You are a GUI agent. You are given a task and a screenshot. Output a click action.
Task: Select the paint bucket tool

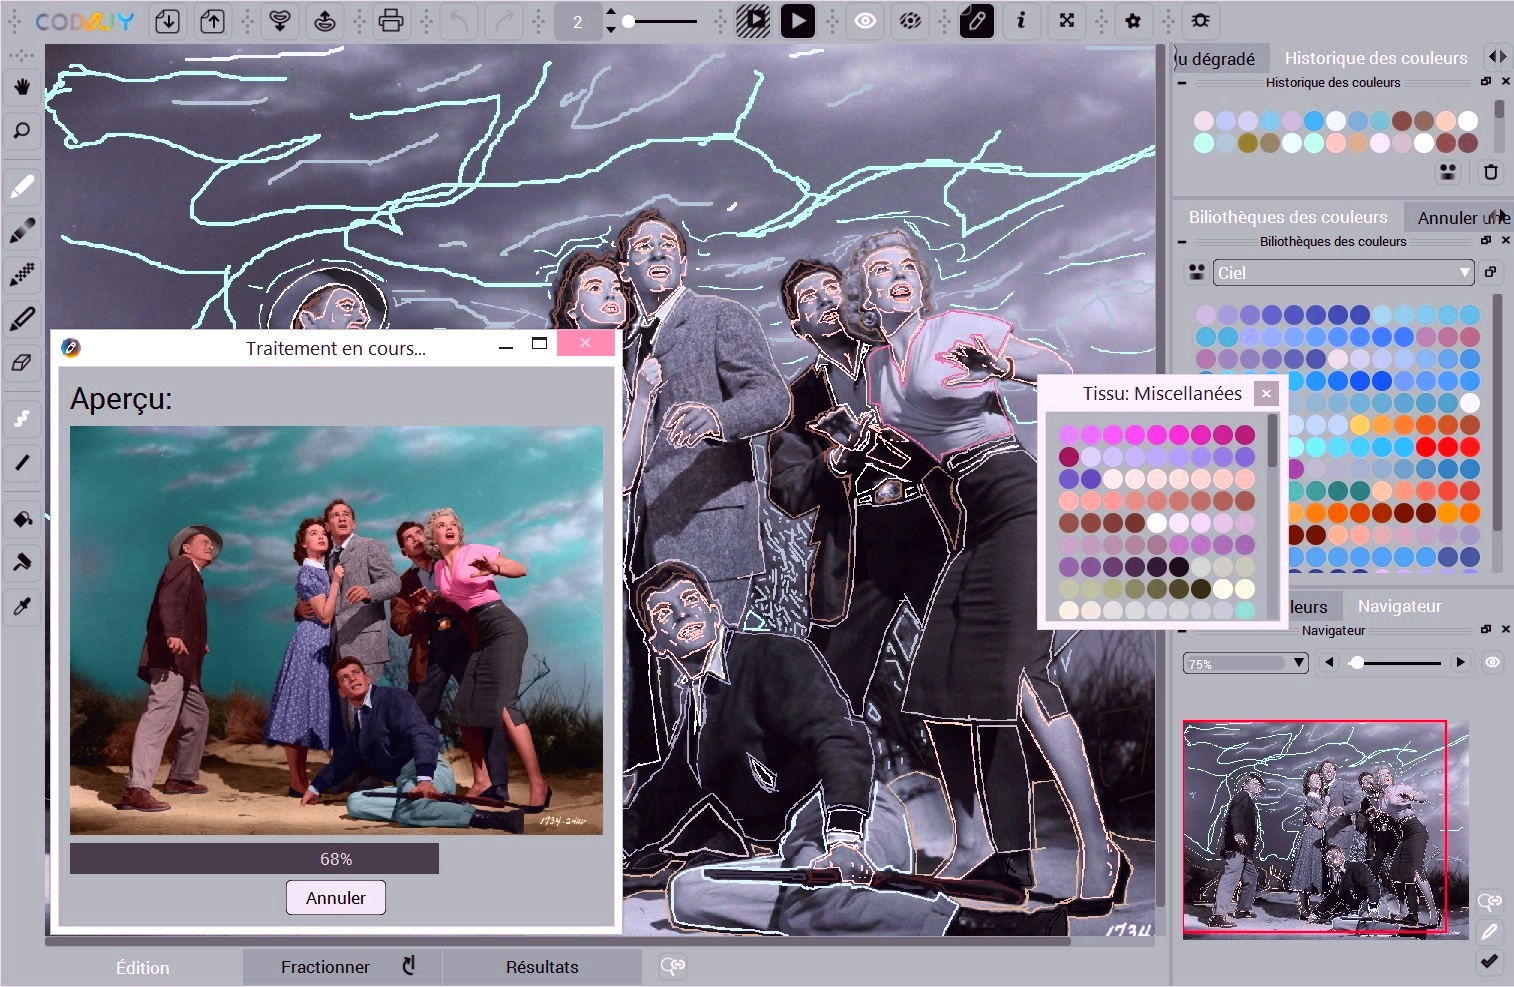coord(22,518)
